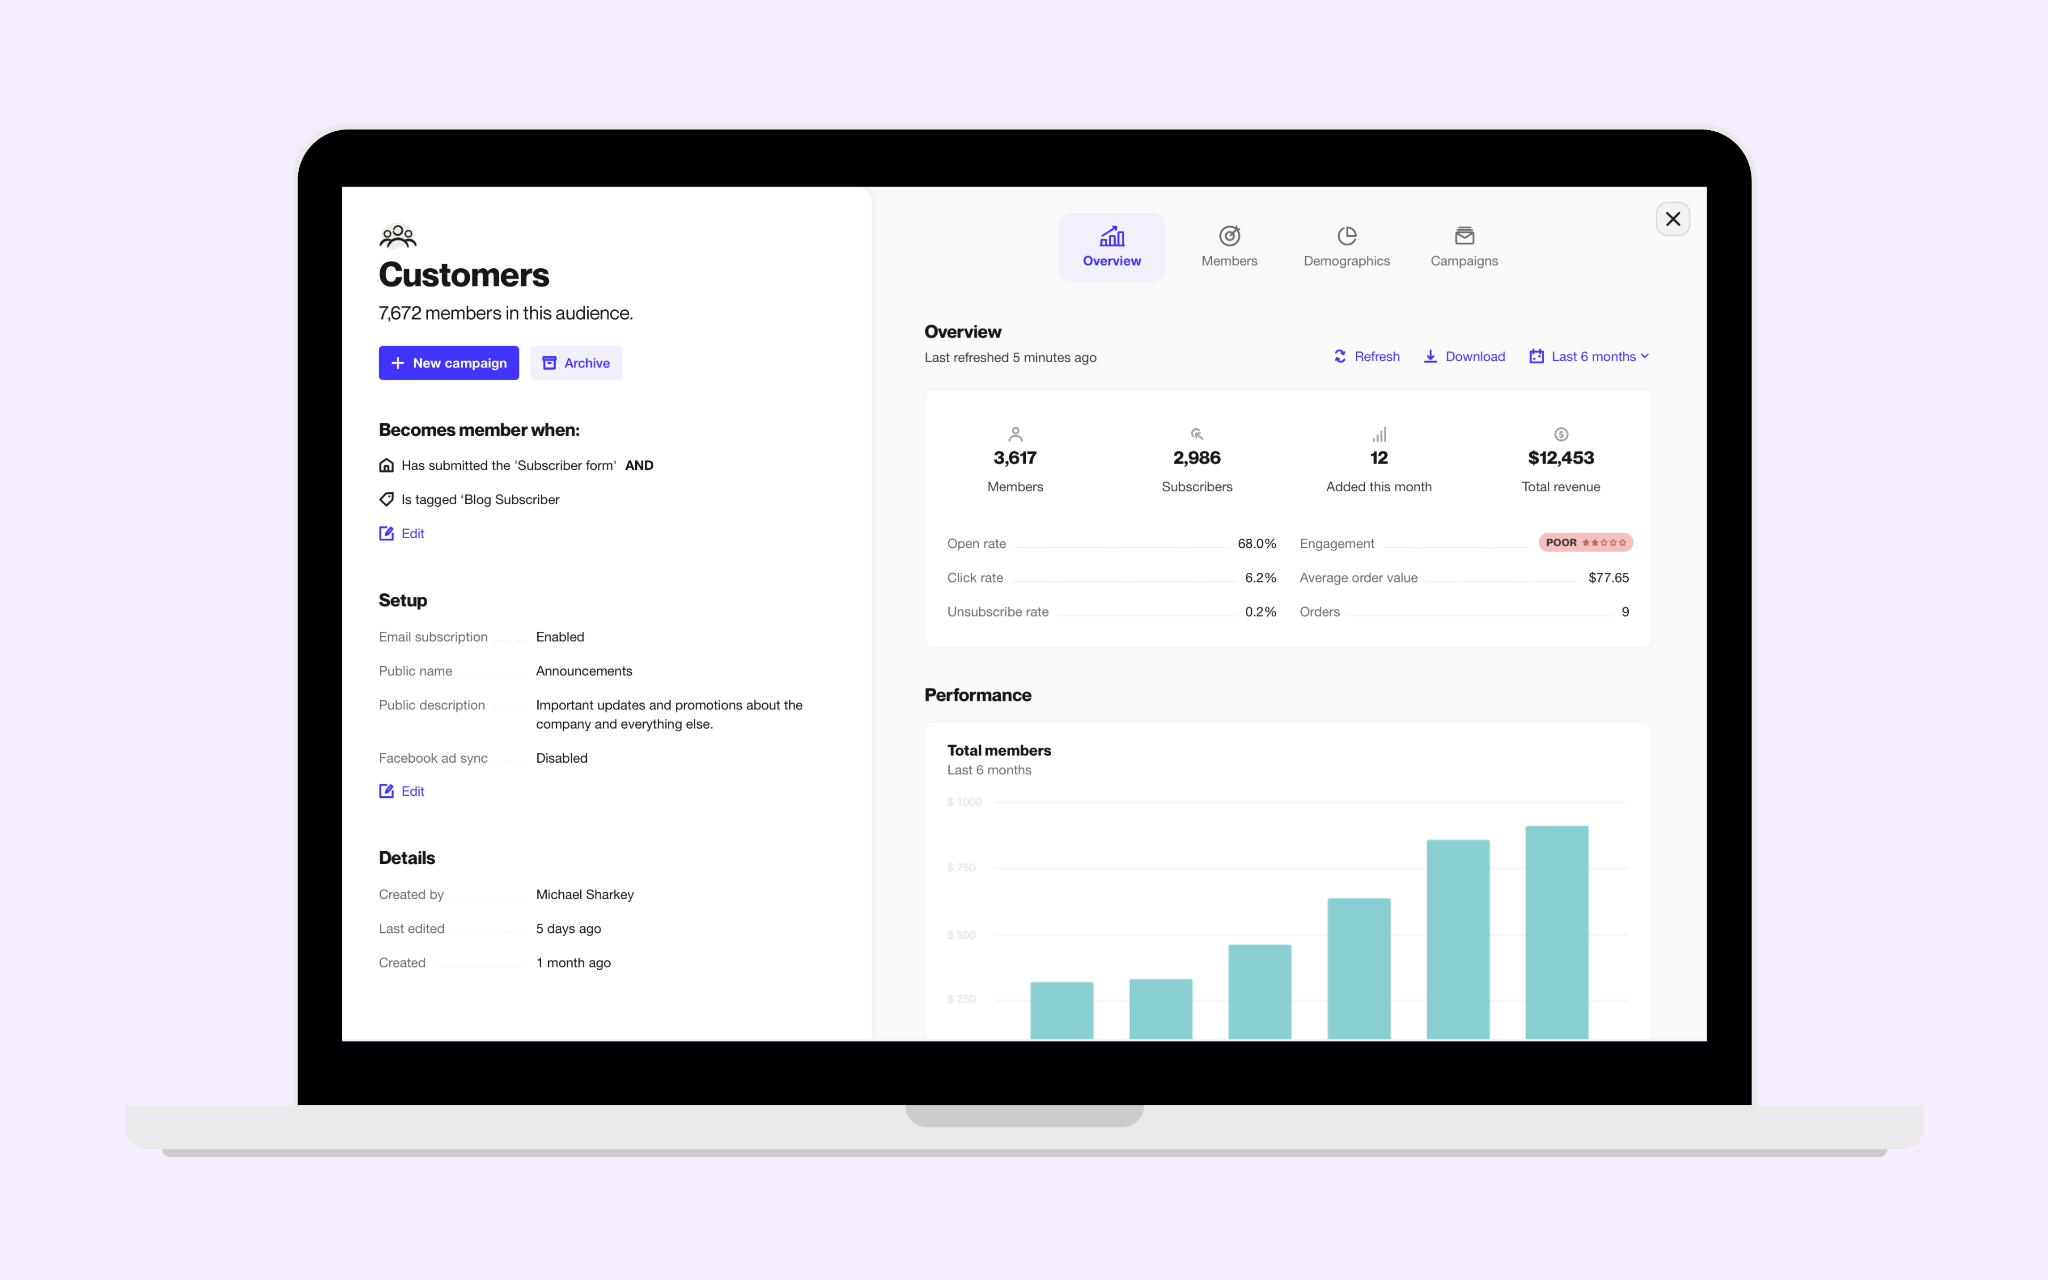Click the close button on the panel
The height and width of the screenshot is (1280, 2048).
coord(1673,218)
